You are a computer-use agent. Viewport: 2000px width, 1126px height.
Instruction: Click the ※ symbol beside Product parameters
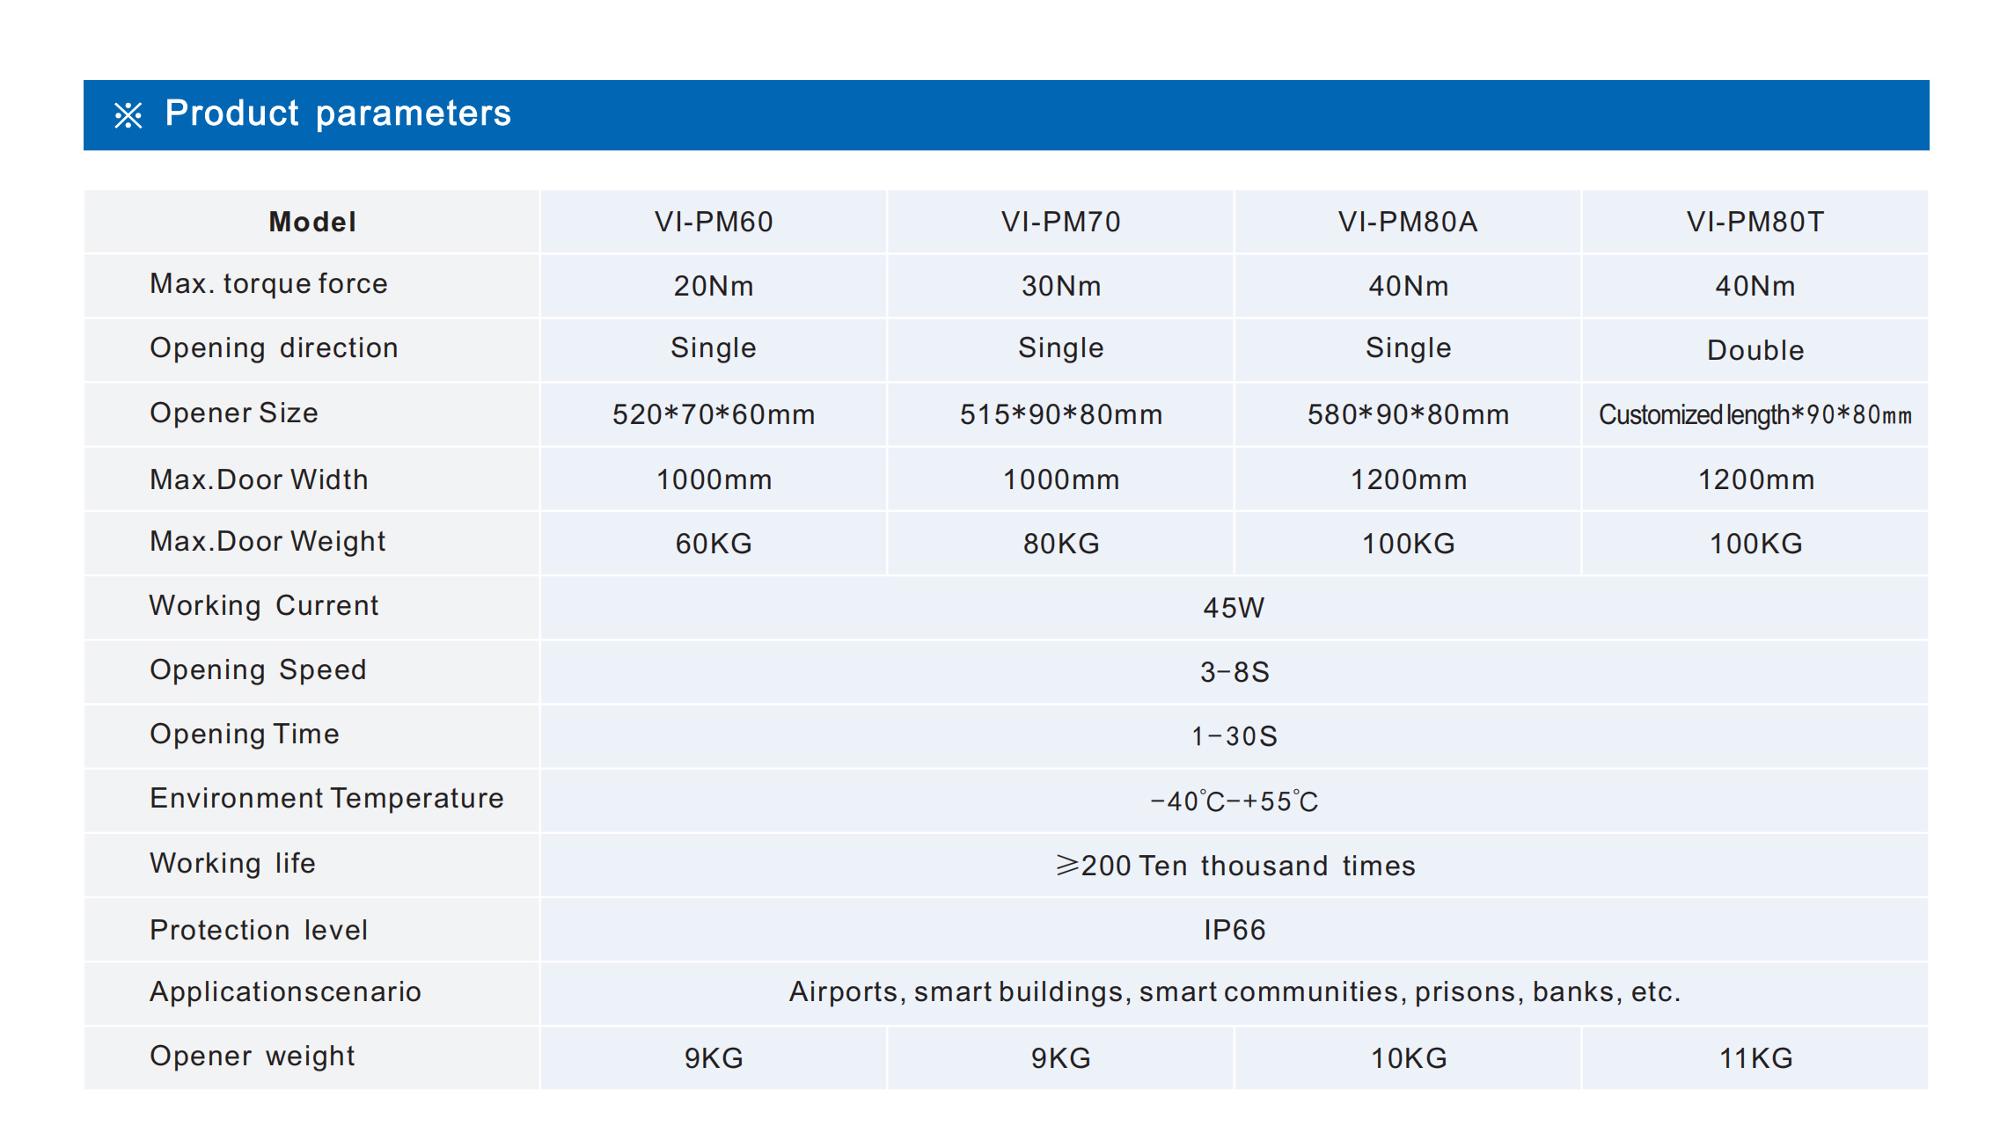128,116
